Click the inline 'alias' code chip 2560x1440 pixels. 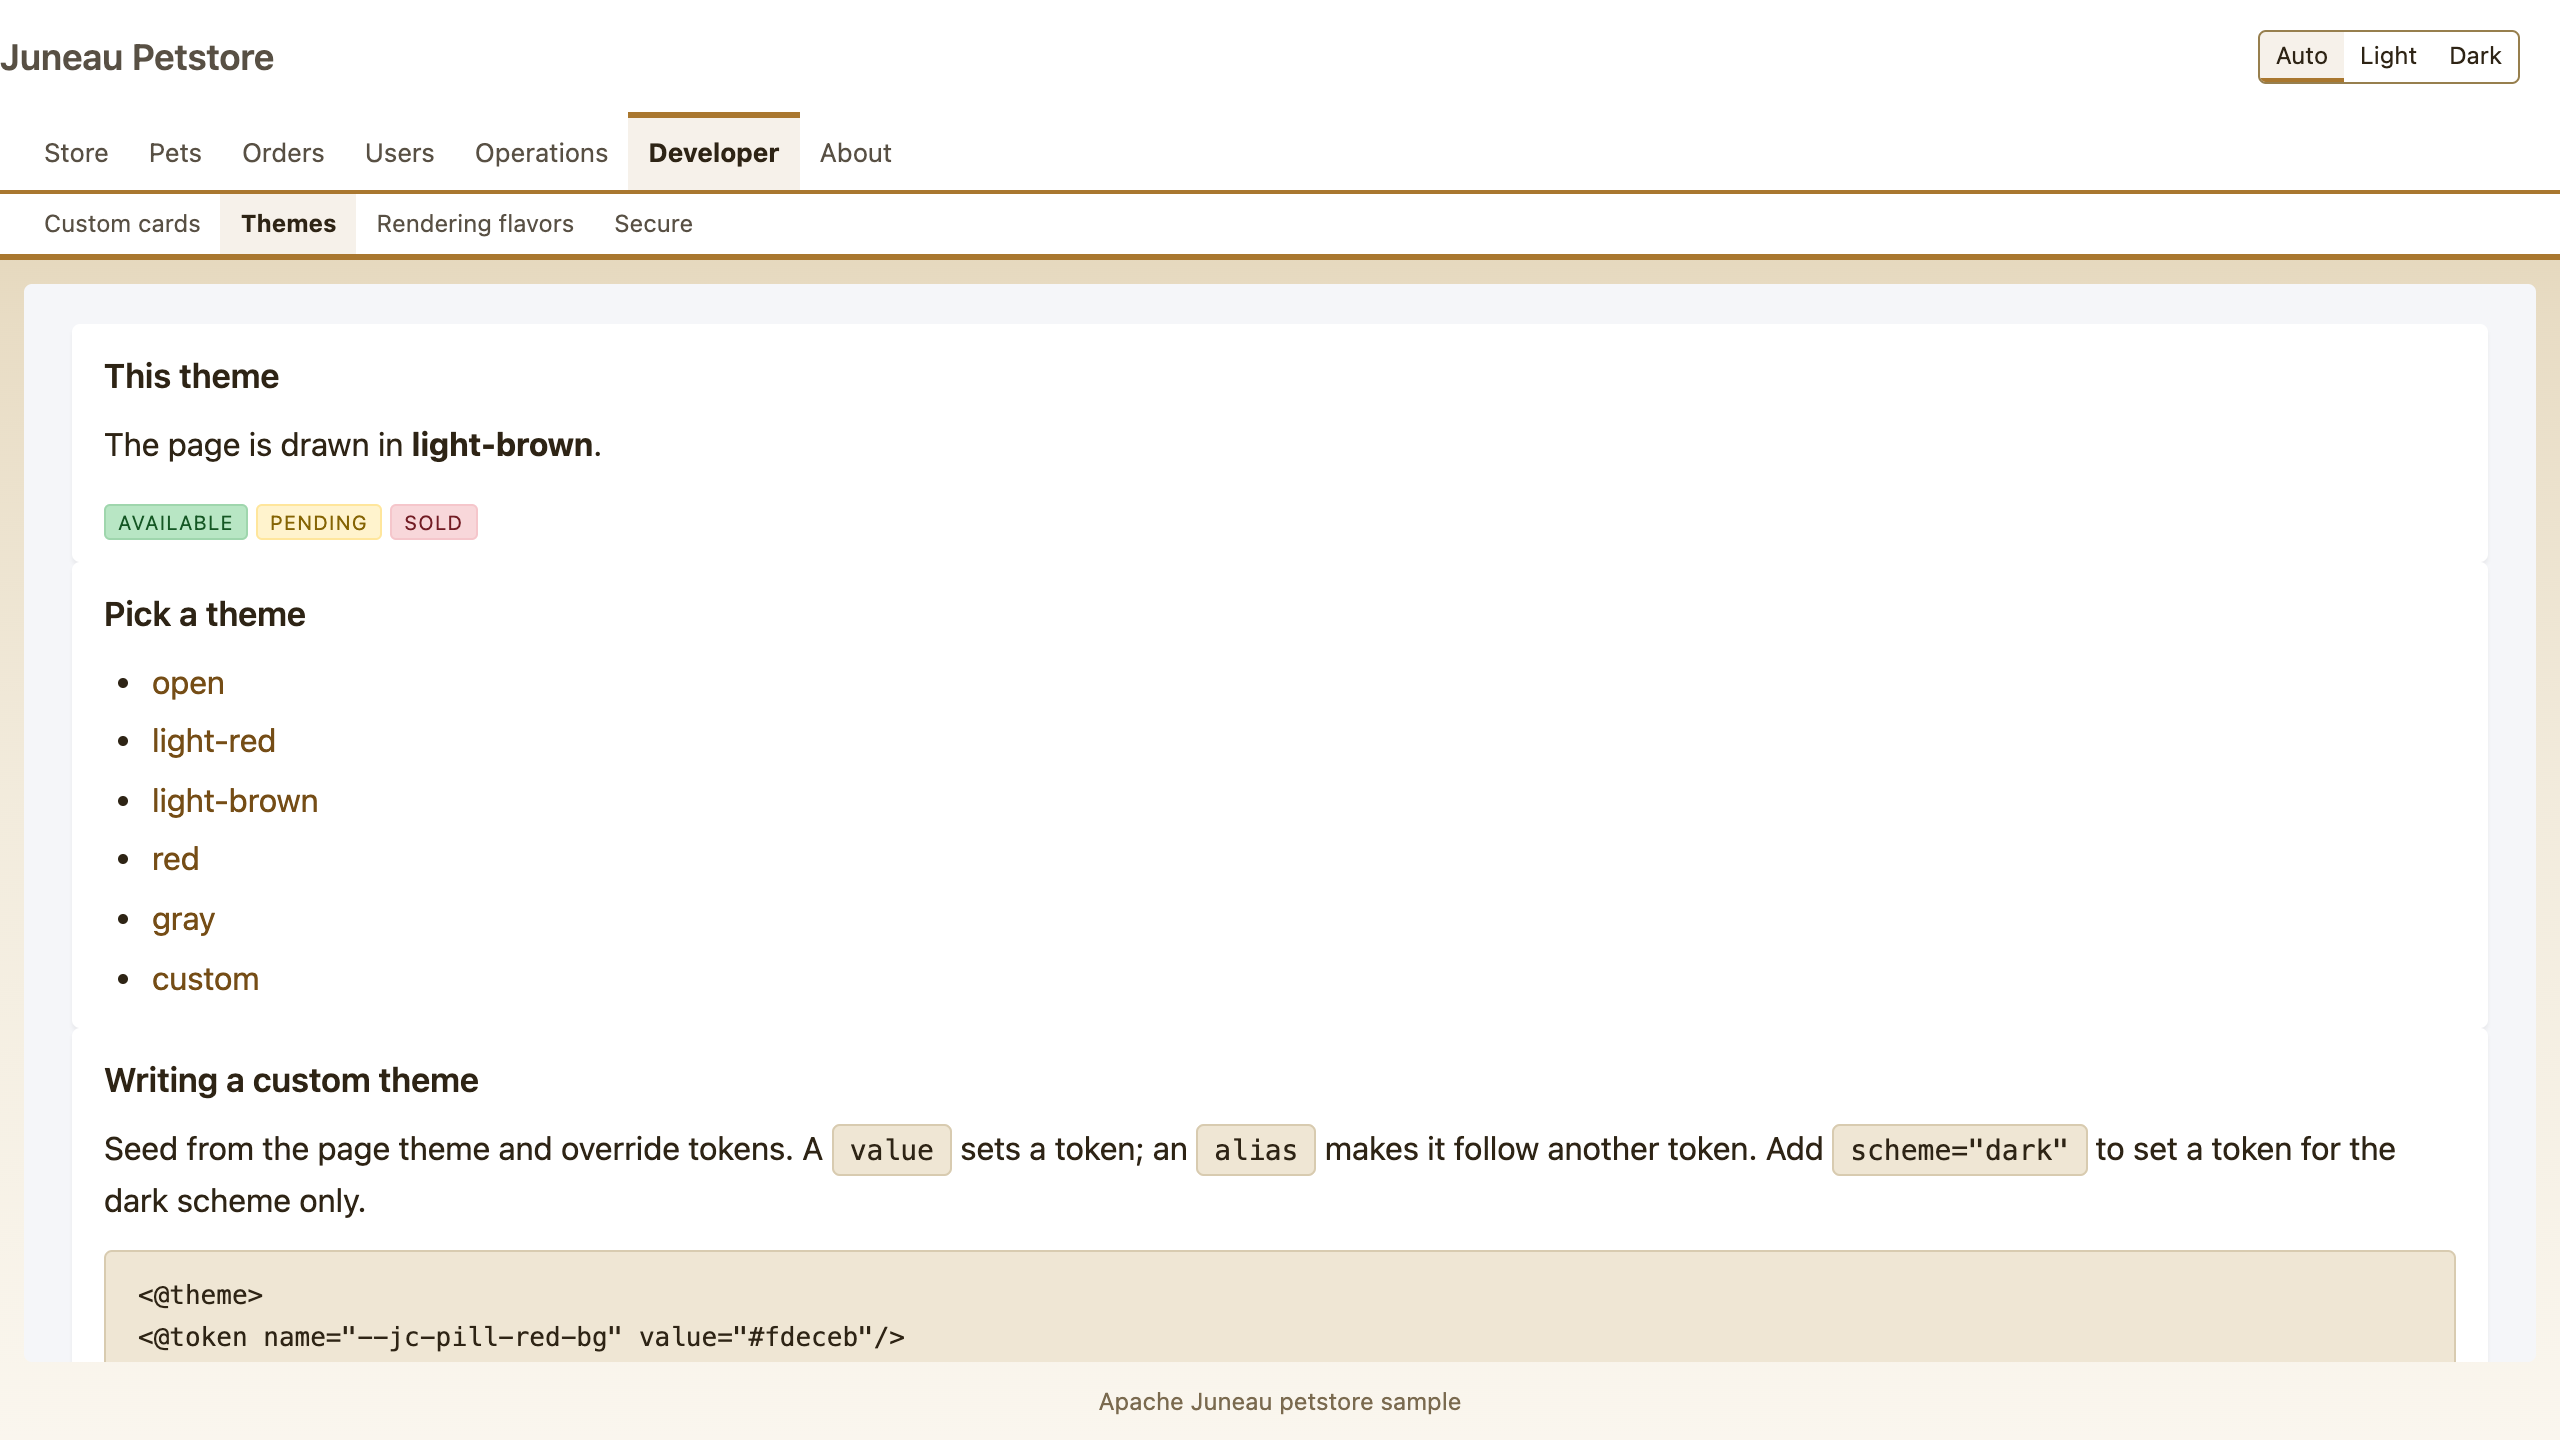point(1255,1150)
